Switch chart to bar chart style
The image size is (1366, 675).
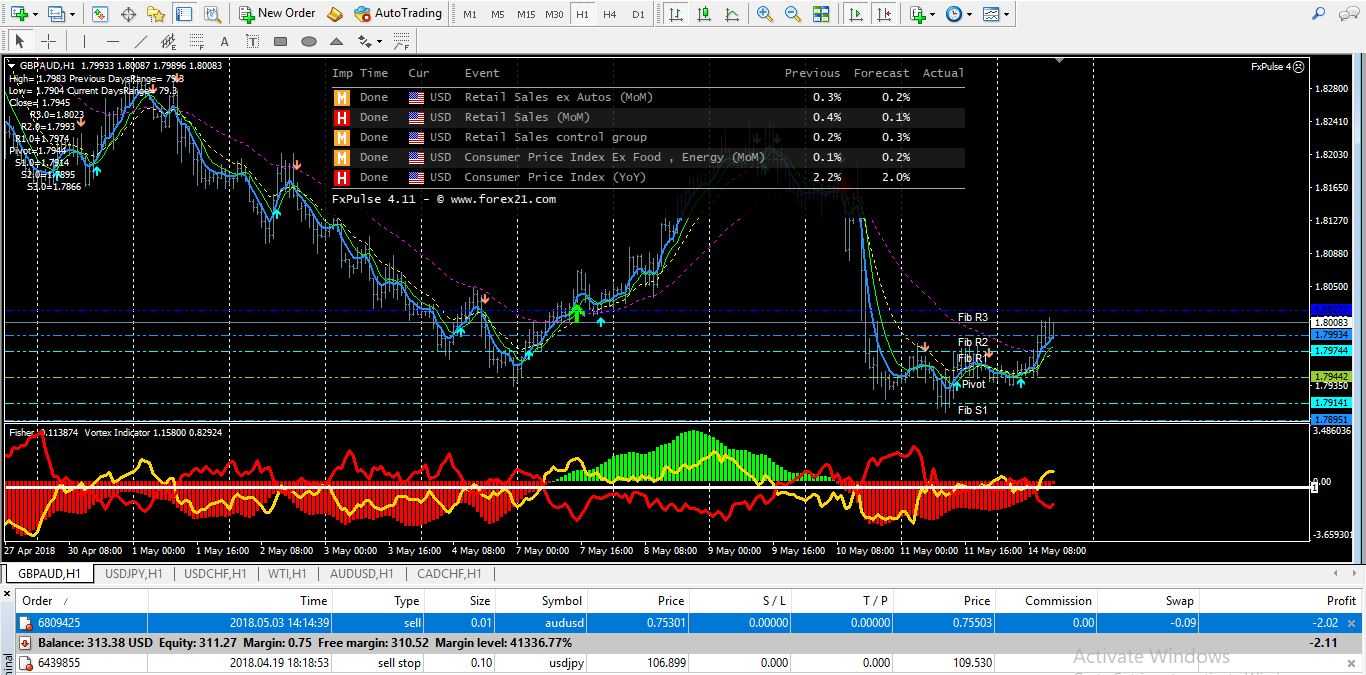[676, 14]
